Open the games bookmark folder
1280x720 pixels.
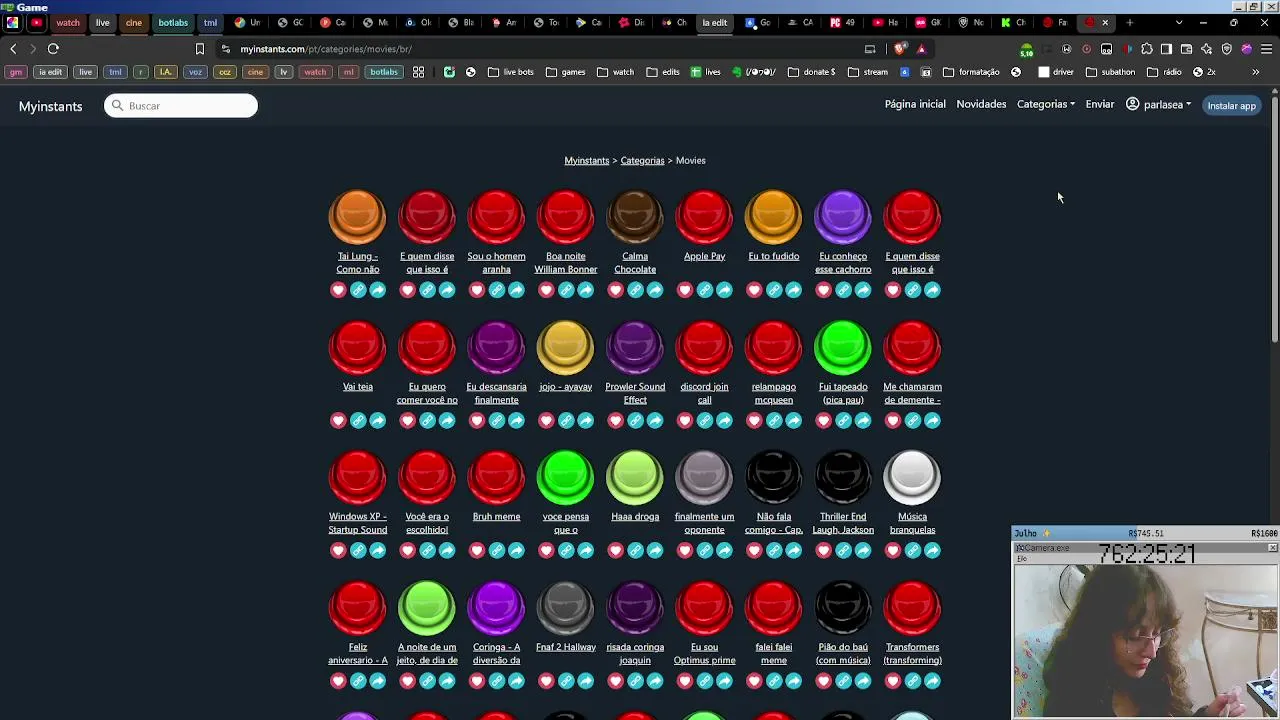pos(566,72)
